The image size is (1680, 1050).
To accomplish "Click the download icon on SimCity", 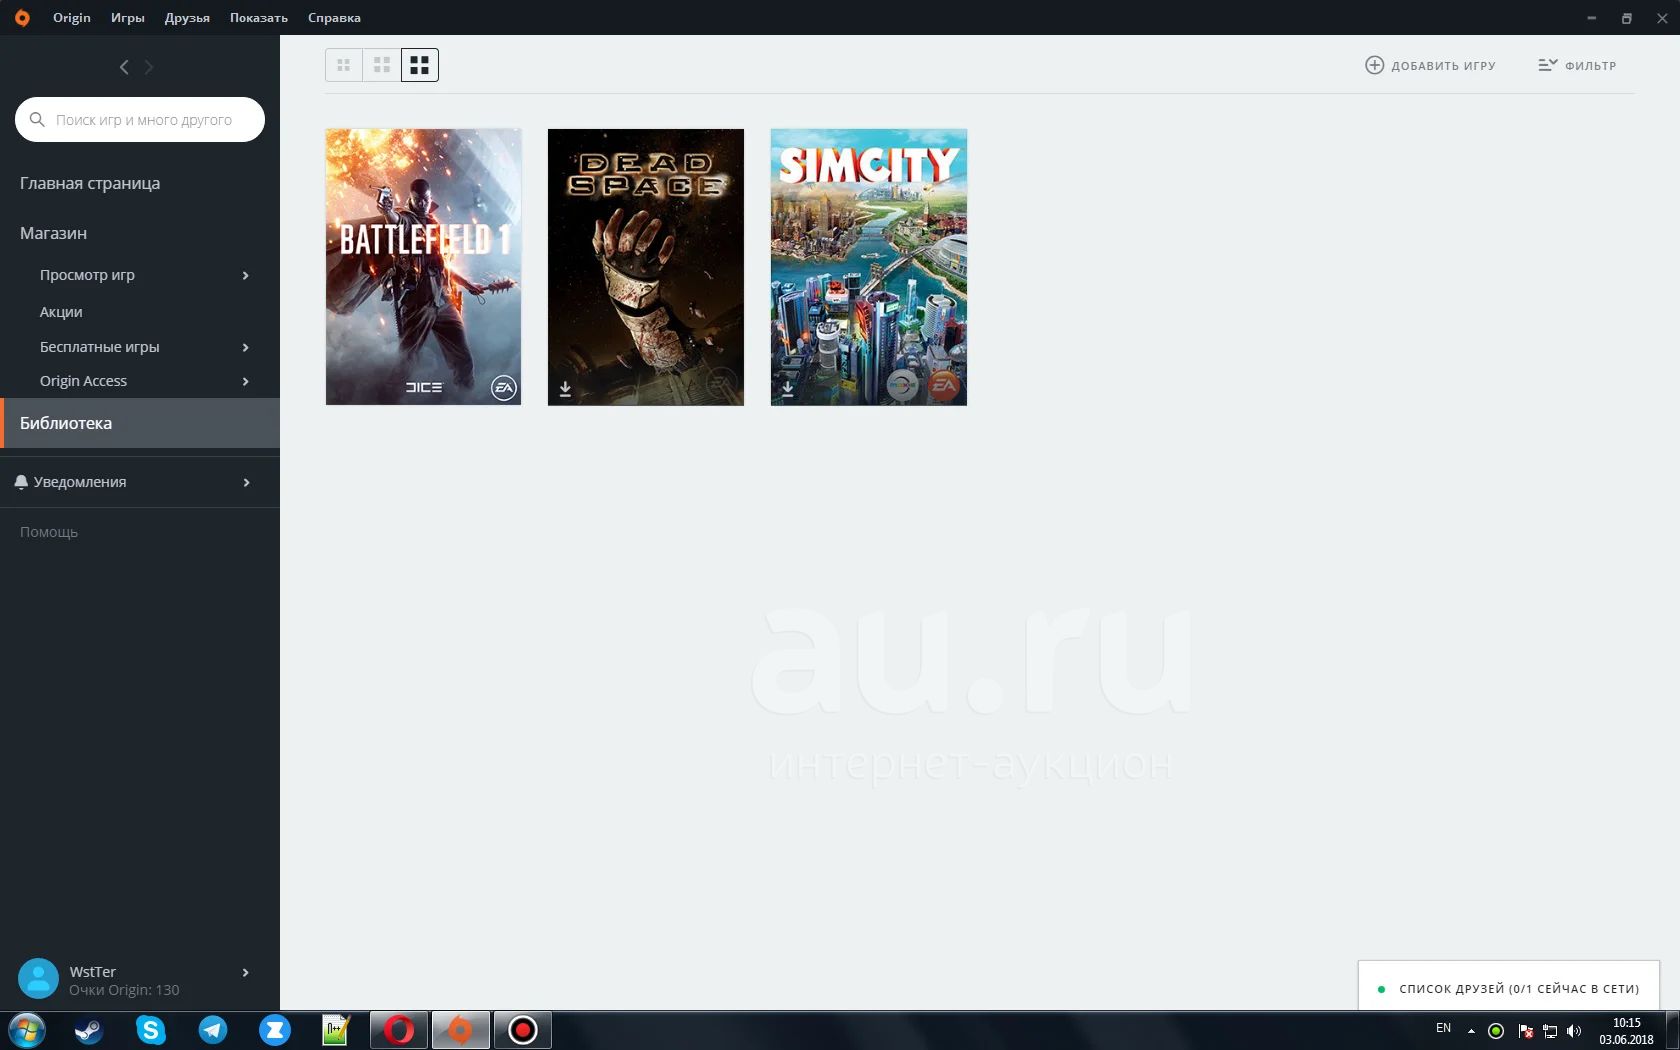I will point(788,388).
